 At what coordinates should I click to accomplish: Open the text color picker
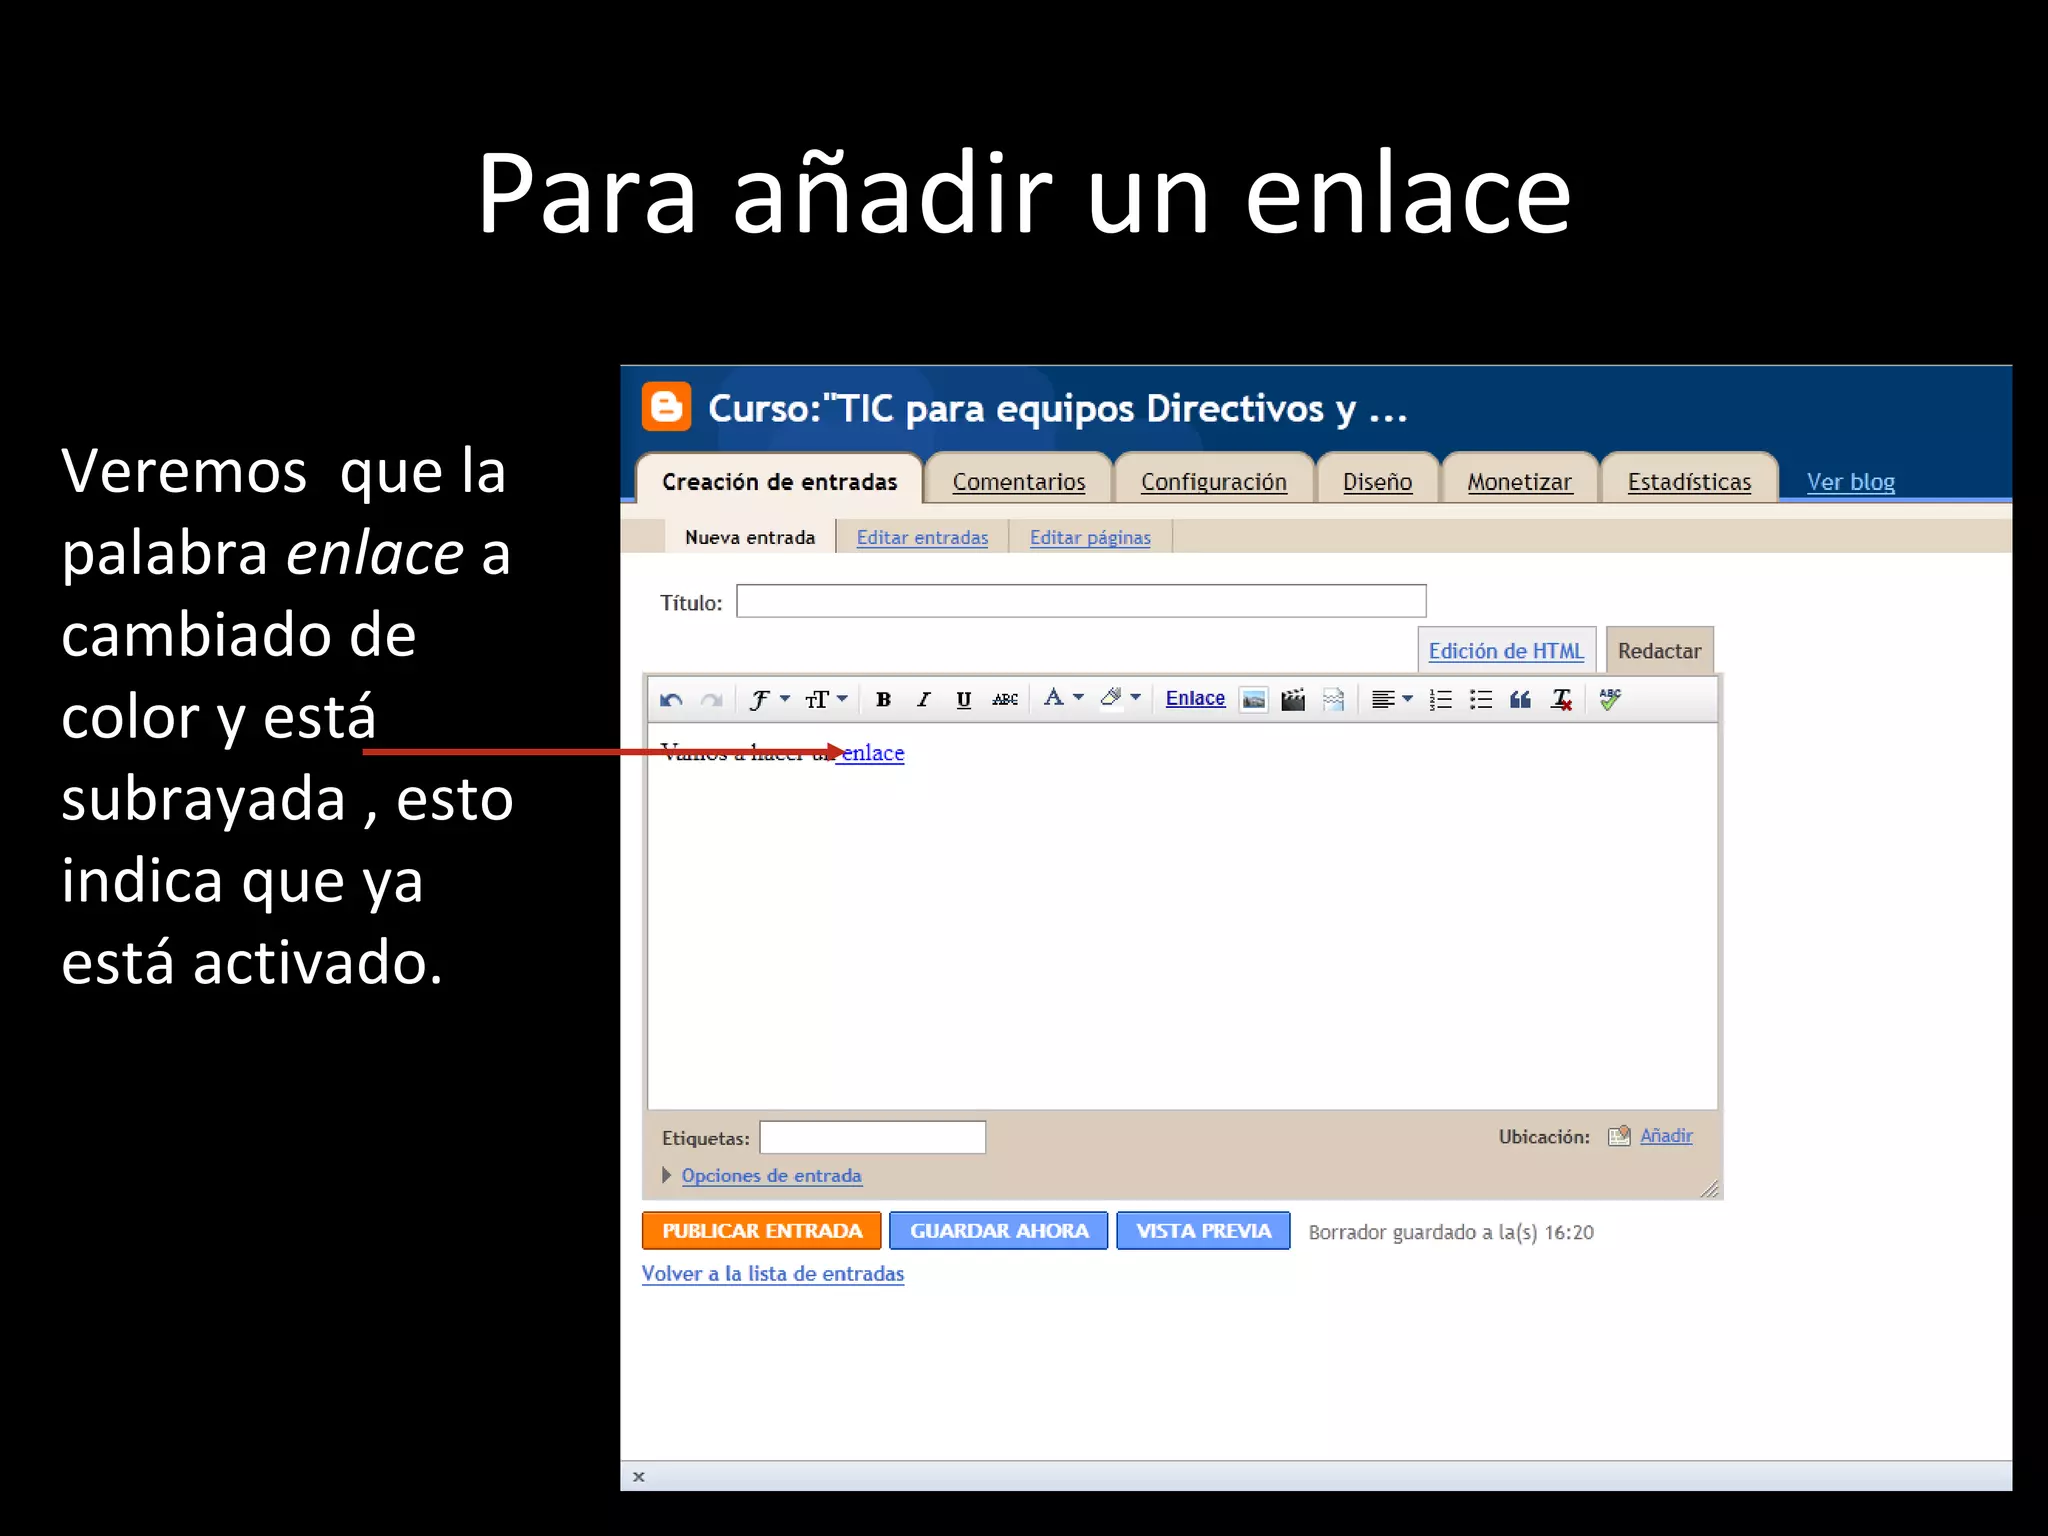(x=1063, y=698)
